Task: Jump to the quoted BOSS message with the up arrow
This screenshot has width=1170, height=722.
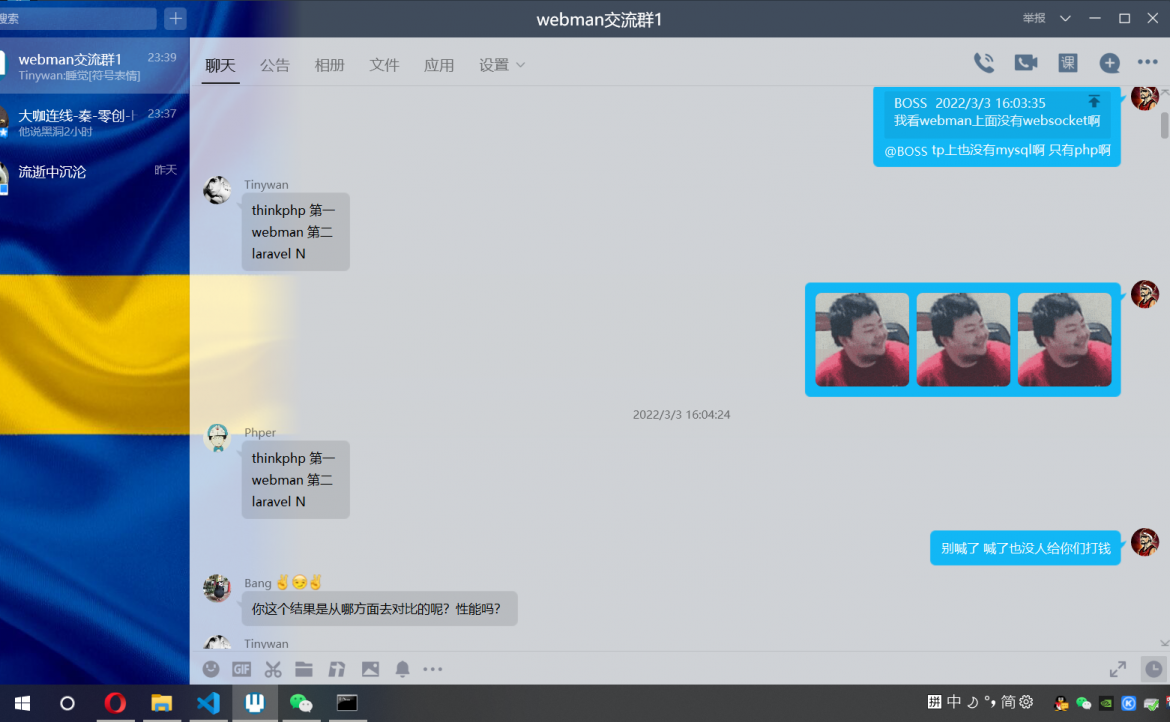Action: [x=1094, y=101]
